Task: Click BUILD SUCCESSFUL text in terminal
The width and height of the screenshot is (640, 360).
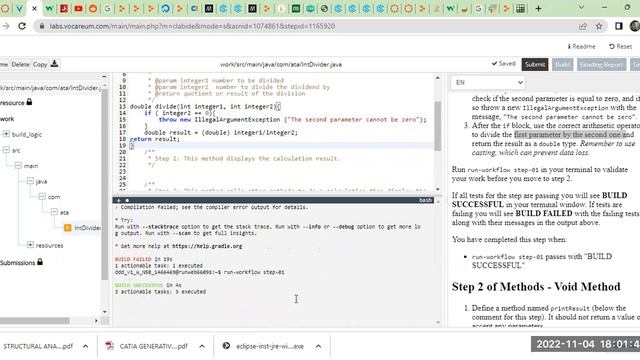Action: pyautogui.click(x=139, y=285)
